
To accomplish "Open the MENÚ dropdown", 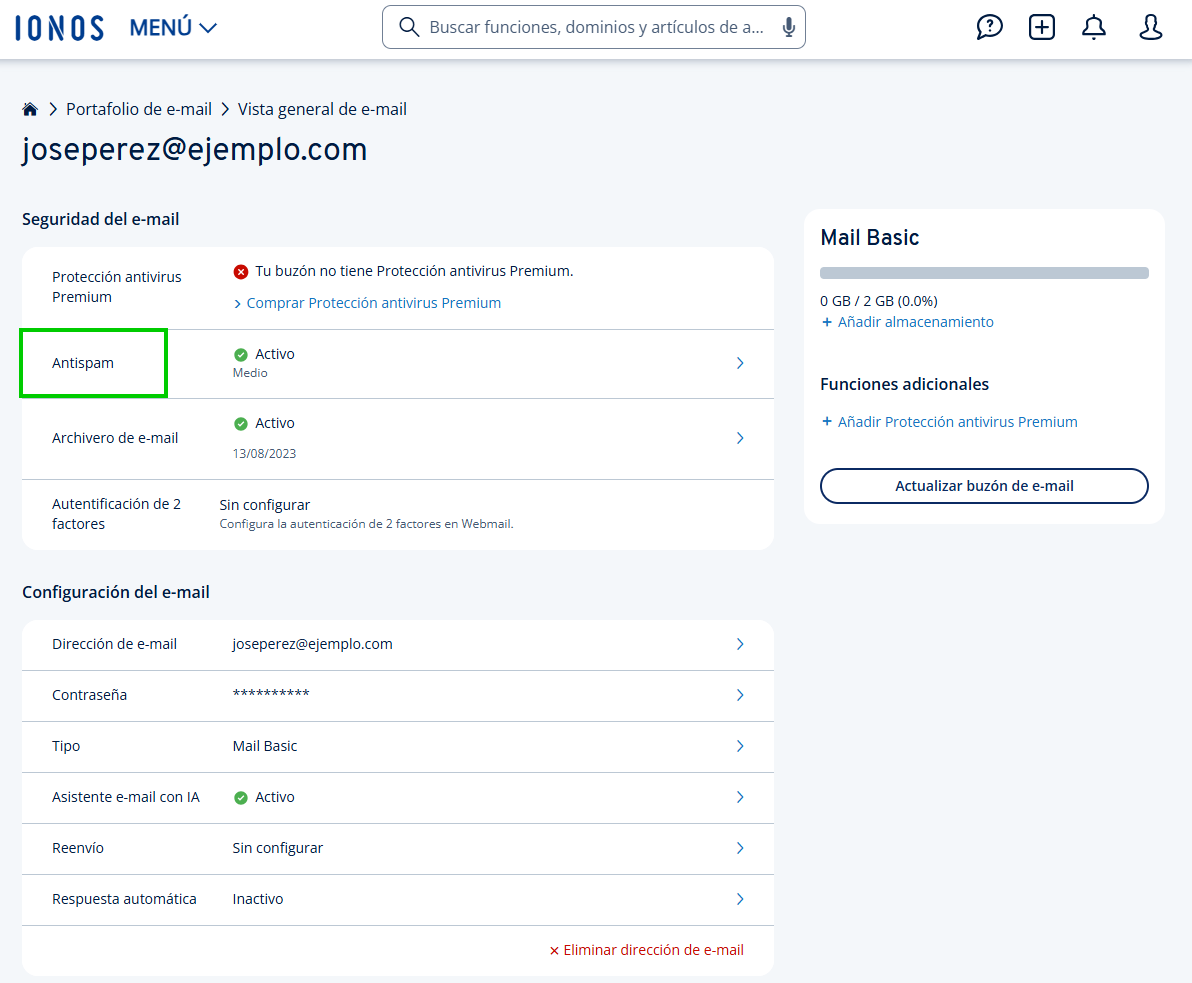I will point(173,28).
